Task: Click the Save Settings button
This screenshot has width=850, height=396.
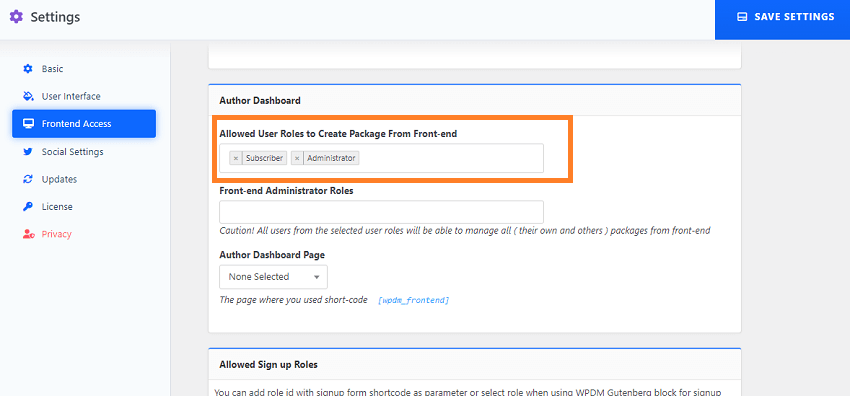Action: pos(782,20)
